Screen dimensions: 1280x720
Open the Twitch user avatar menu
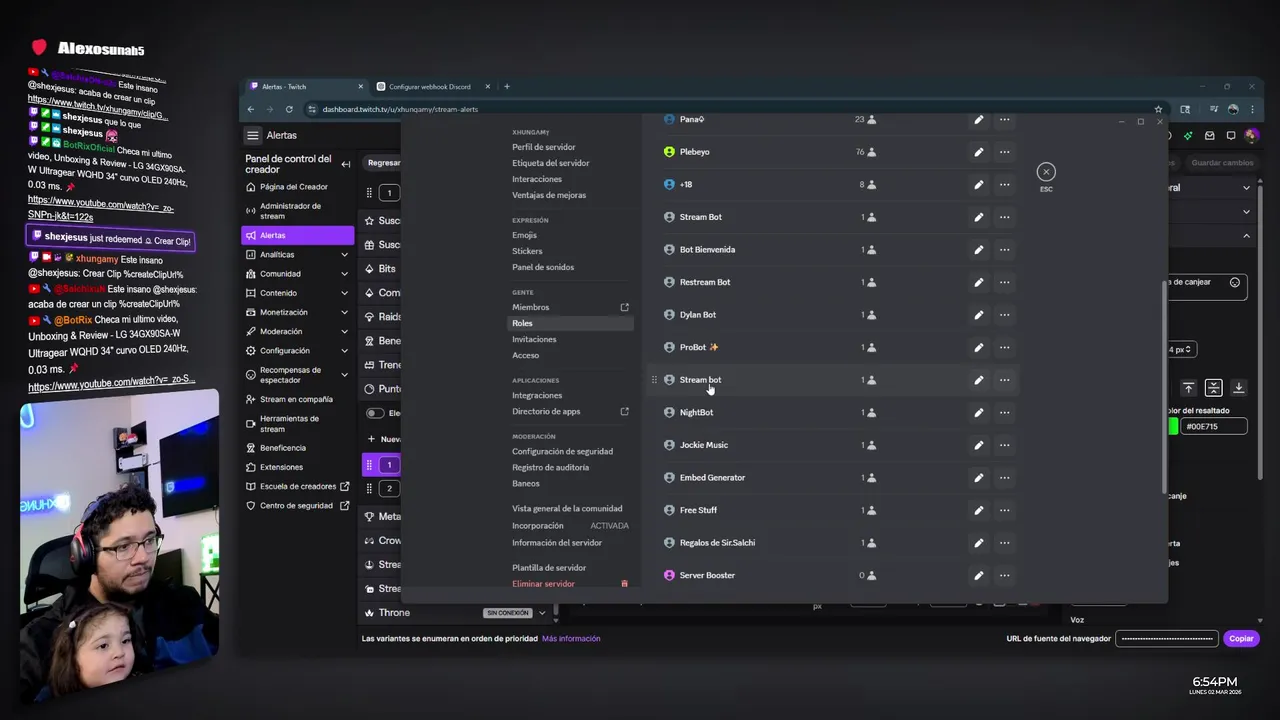point(1251,135)
